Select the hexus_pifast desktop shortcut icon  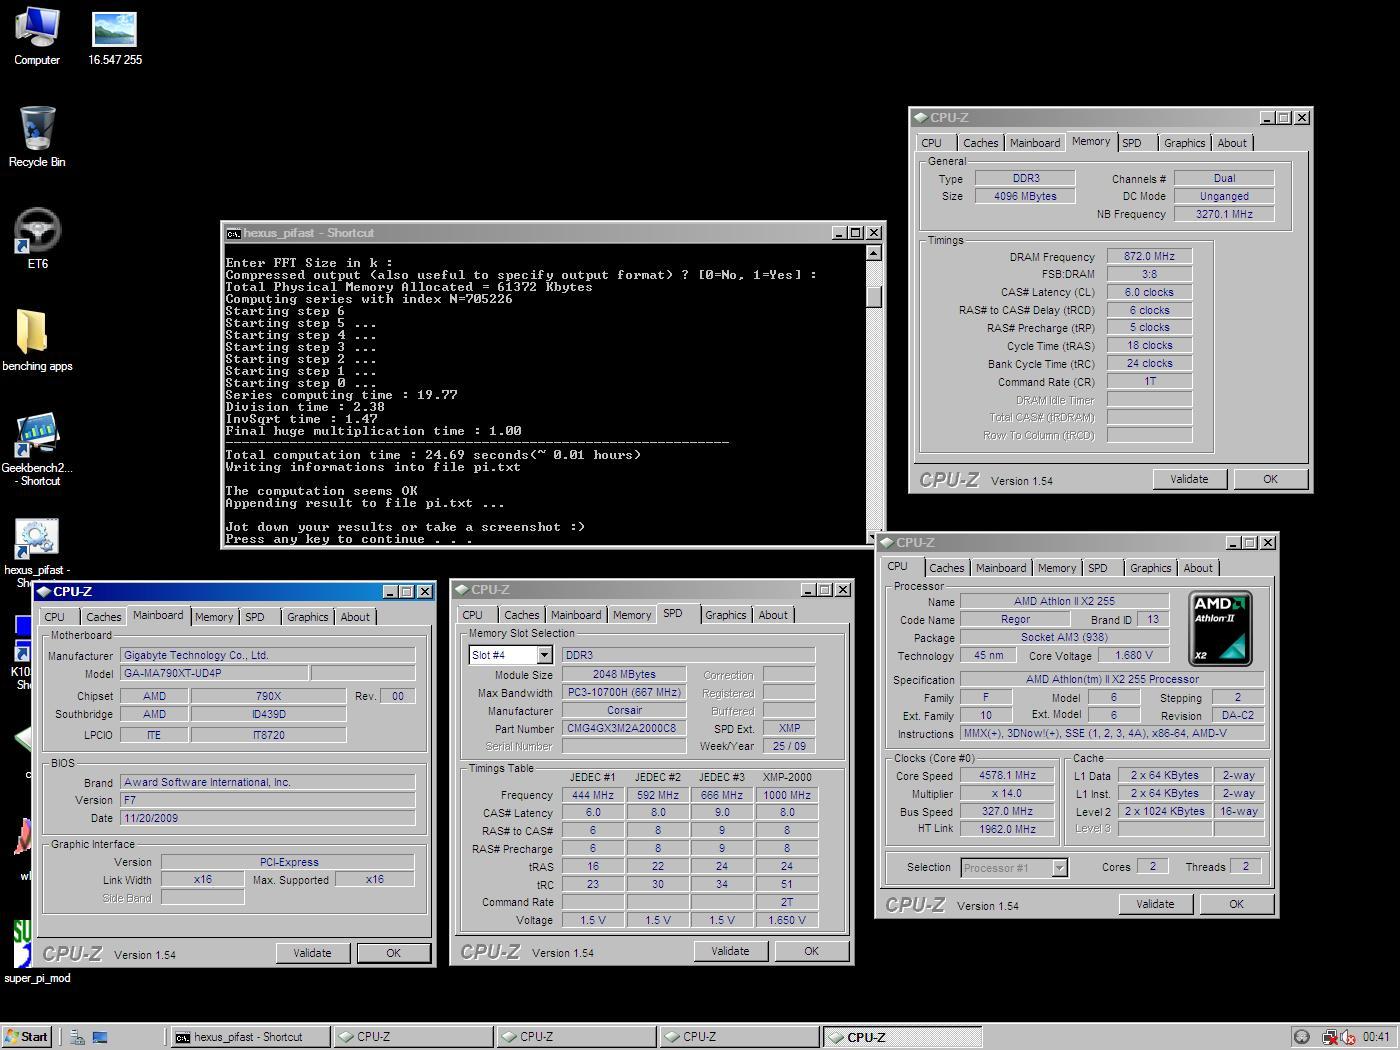click(37, 552)
